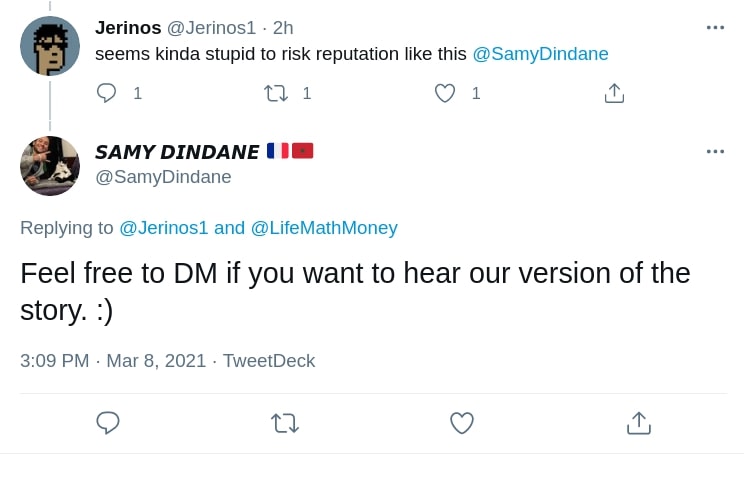The height and width of the screenshot is (481, 744).
Task: Retweet the Jerinos tweet
Action: (x=276, y=93)
